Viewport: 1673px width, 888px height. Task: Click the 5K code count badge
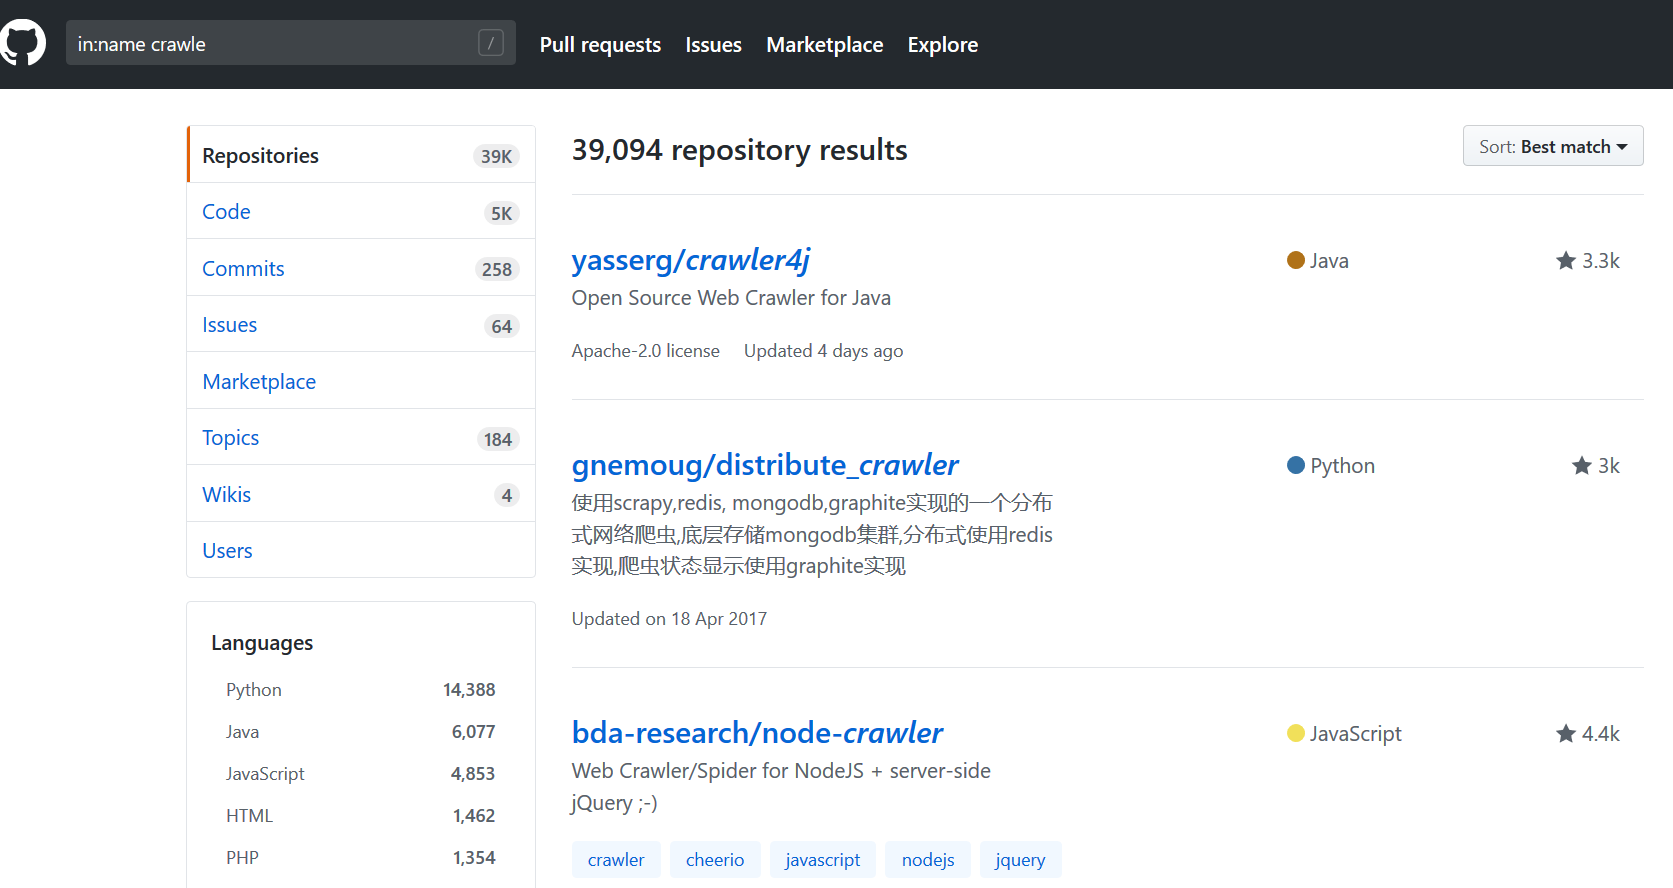[502, 213]
